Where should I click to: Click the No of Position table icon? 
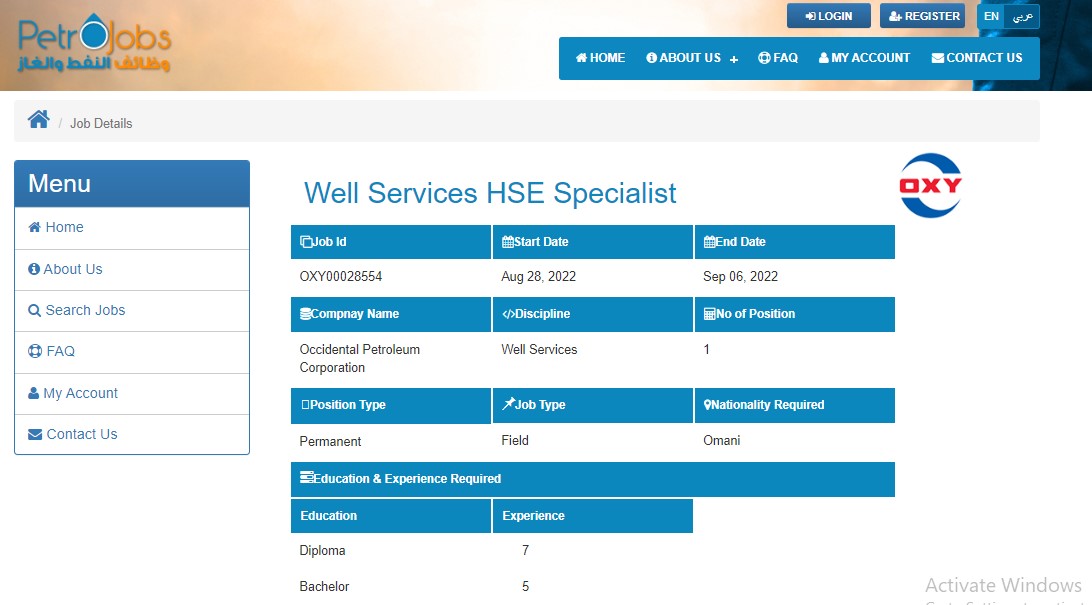pyautogui.click(x=710, y=313)
